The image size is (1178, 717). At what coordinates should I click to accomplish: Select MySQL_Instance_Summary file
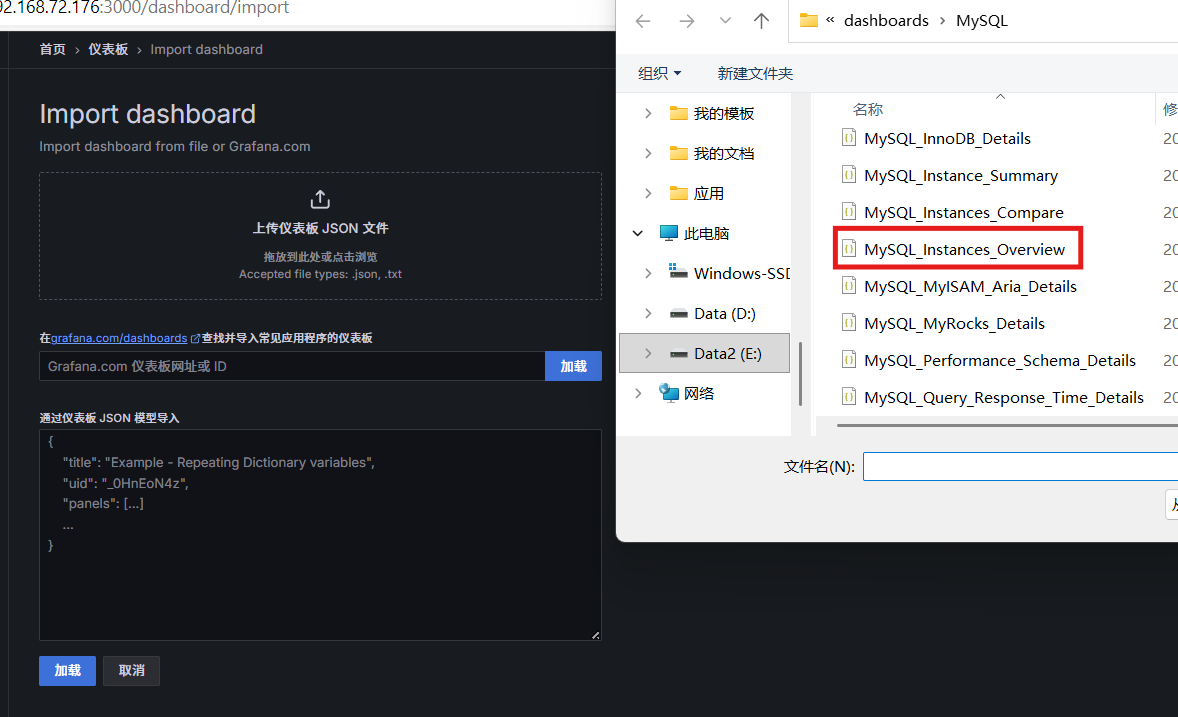(x=960, y=175)
